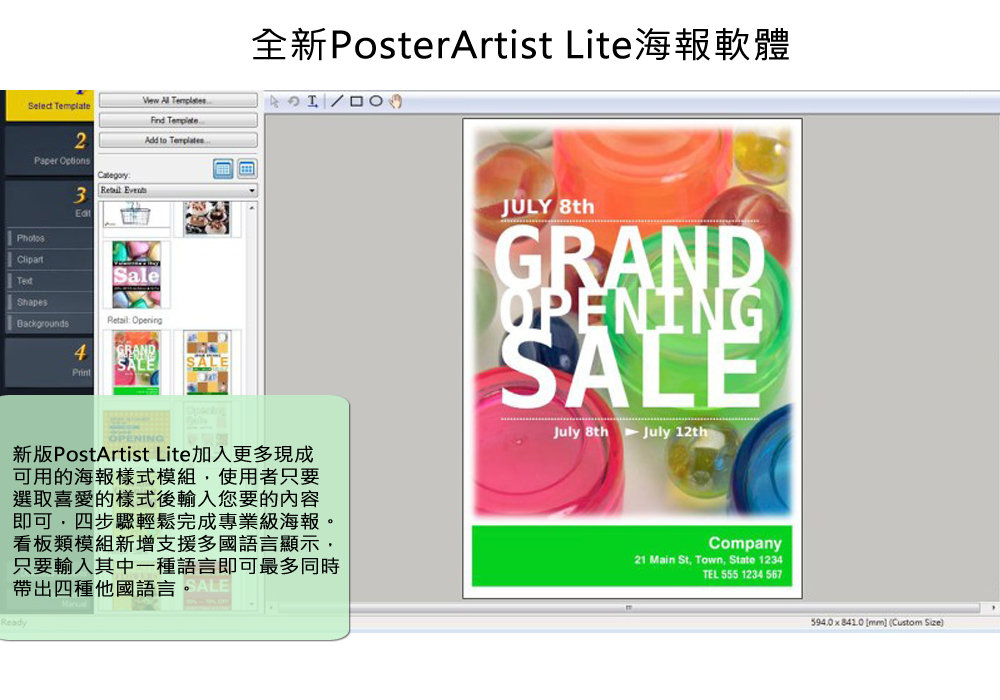Viewport: 1000px width, 700px height.
Task: Open the Retail Events category dropdown
Action: coord(178,190)
